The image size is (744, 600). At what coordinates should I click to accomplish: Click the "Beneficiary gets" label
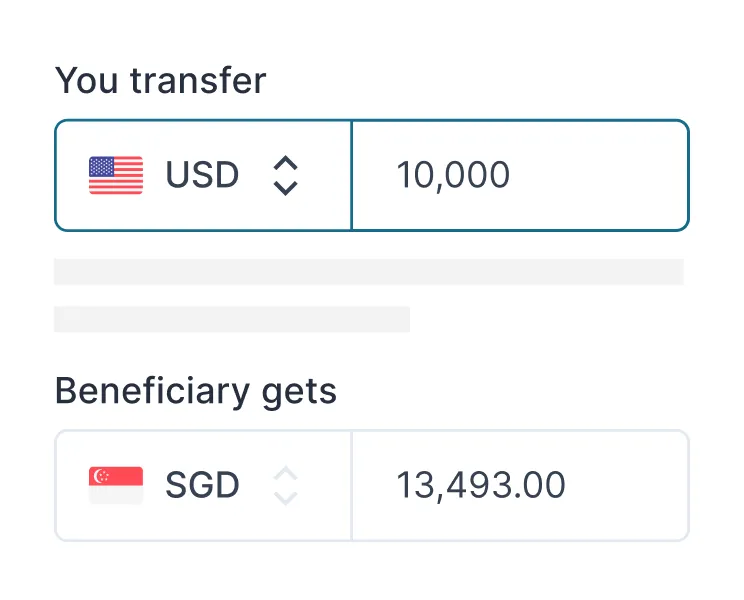195,391
